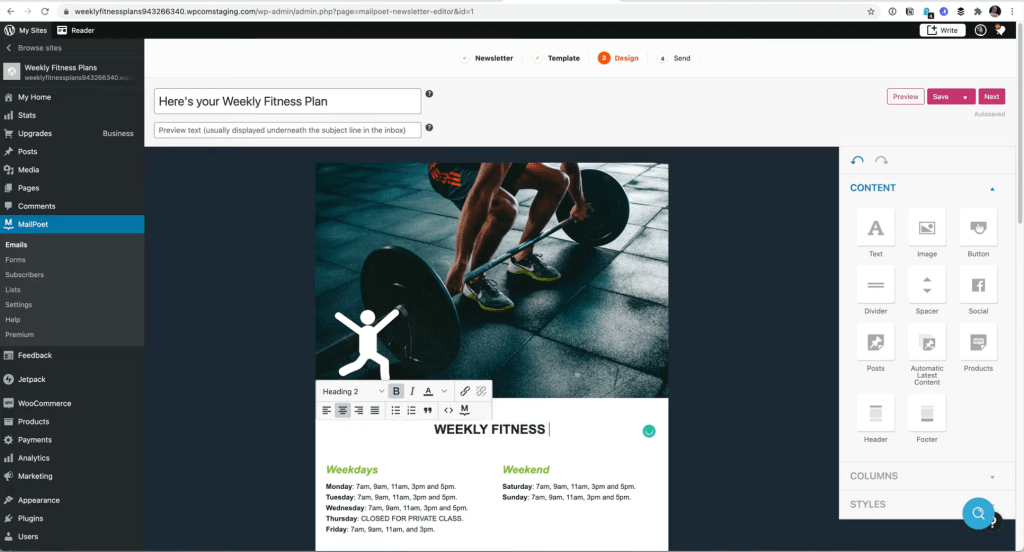Open the Heading 2 format dropdown
This screenshot has height=552, width=1024.
point(353,391)
